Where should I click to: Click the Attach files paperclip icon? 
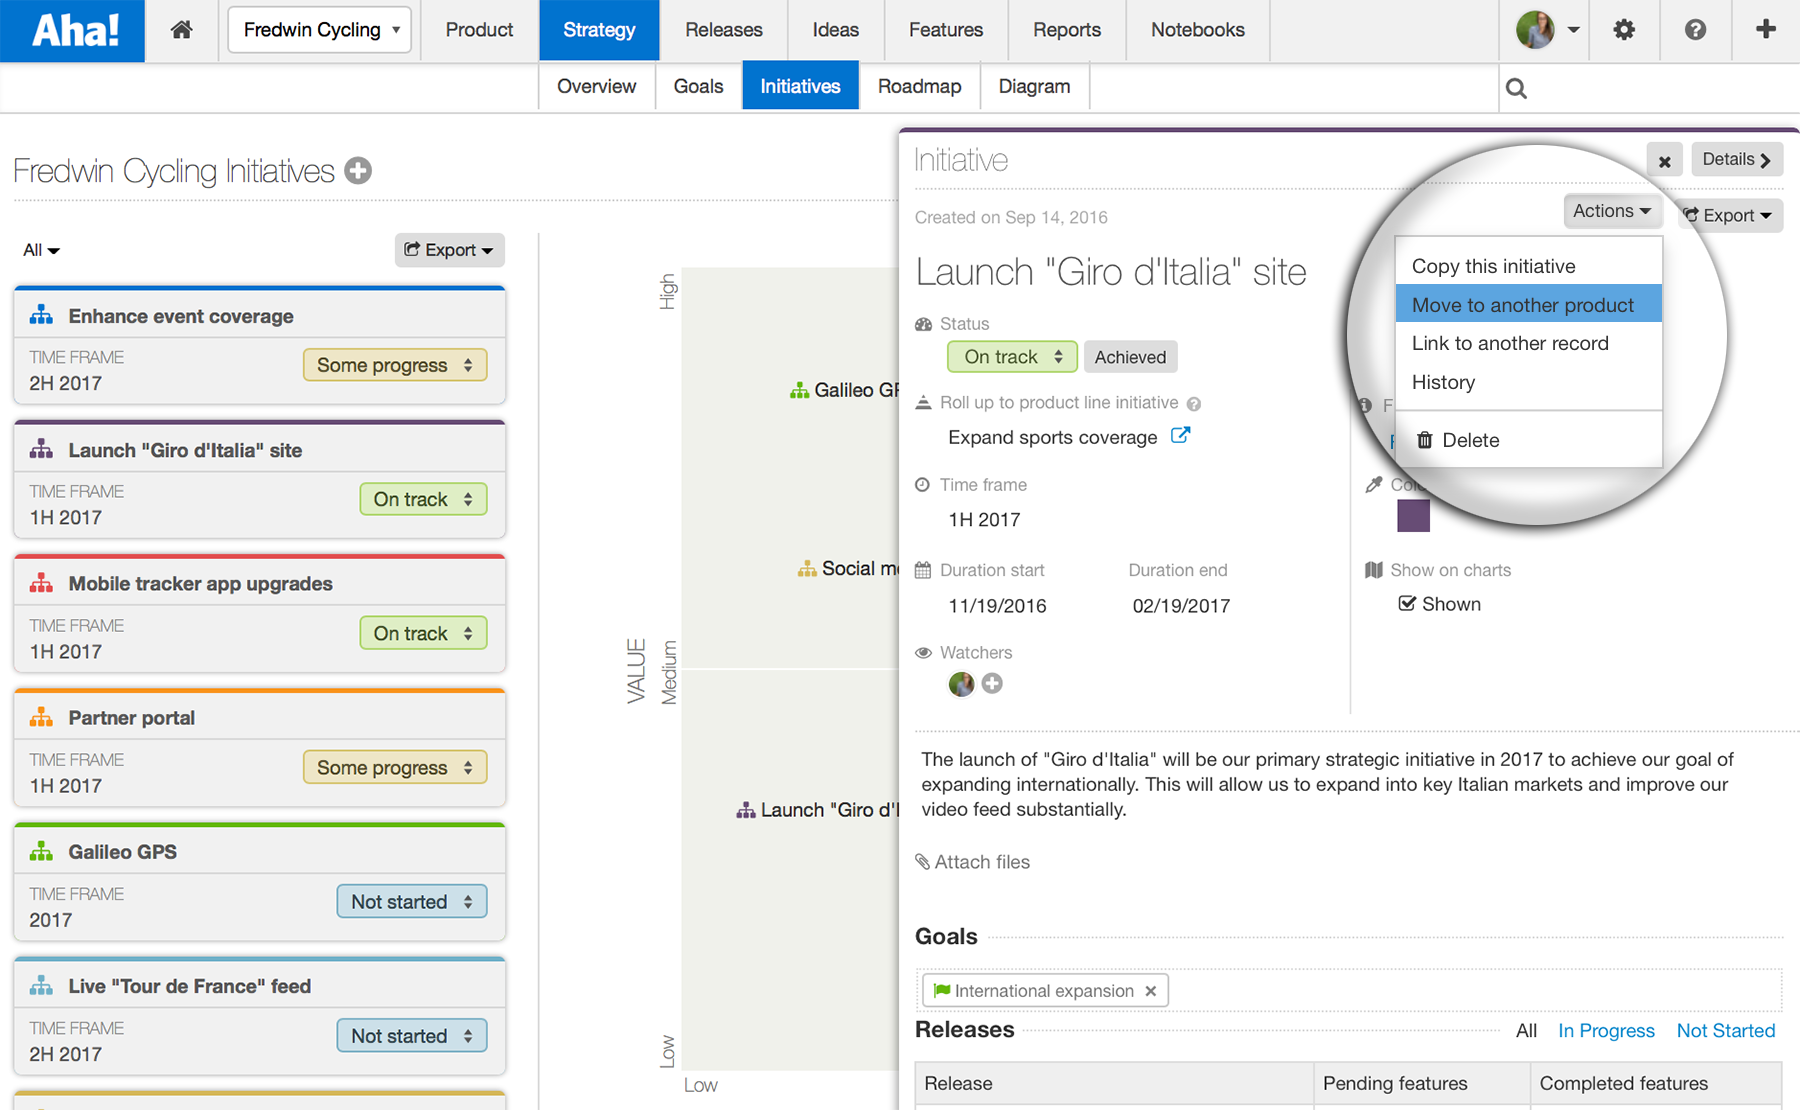(x=922, y=861)
